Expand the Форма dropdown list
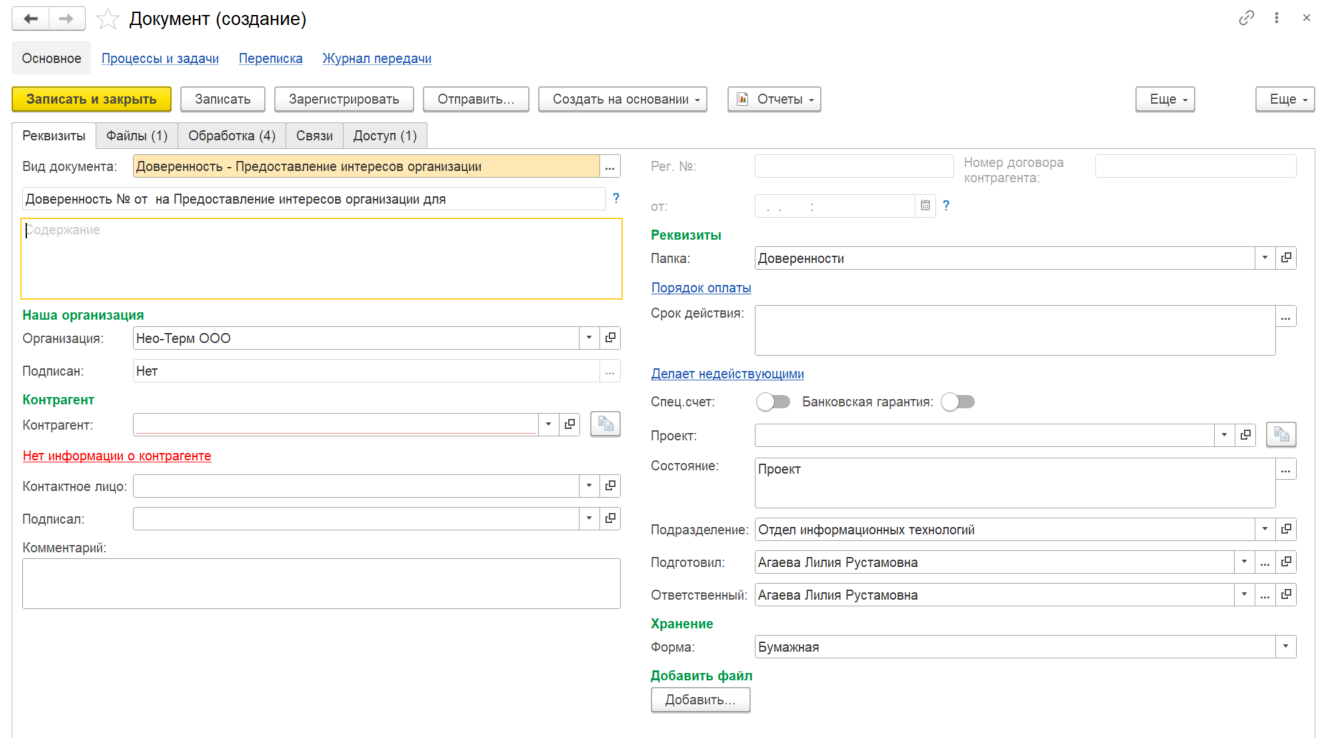Screen dimensions: 1330x738 coord(1286,647)
